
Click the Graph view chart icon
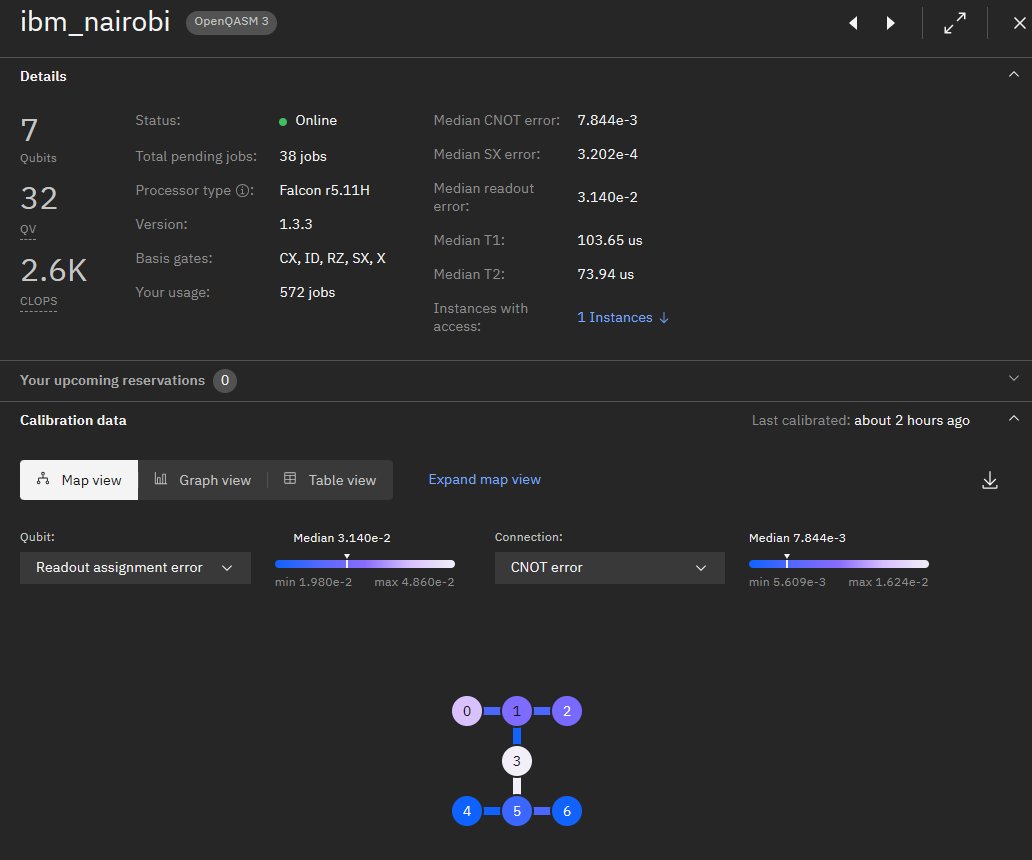(161, 479)
